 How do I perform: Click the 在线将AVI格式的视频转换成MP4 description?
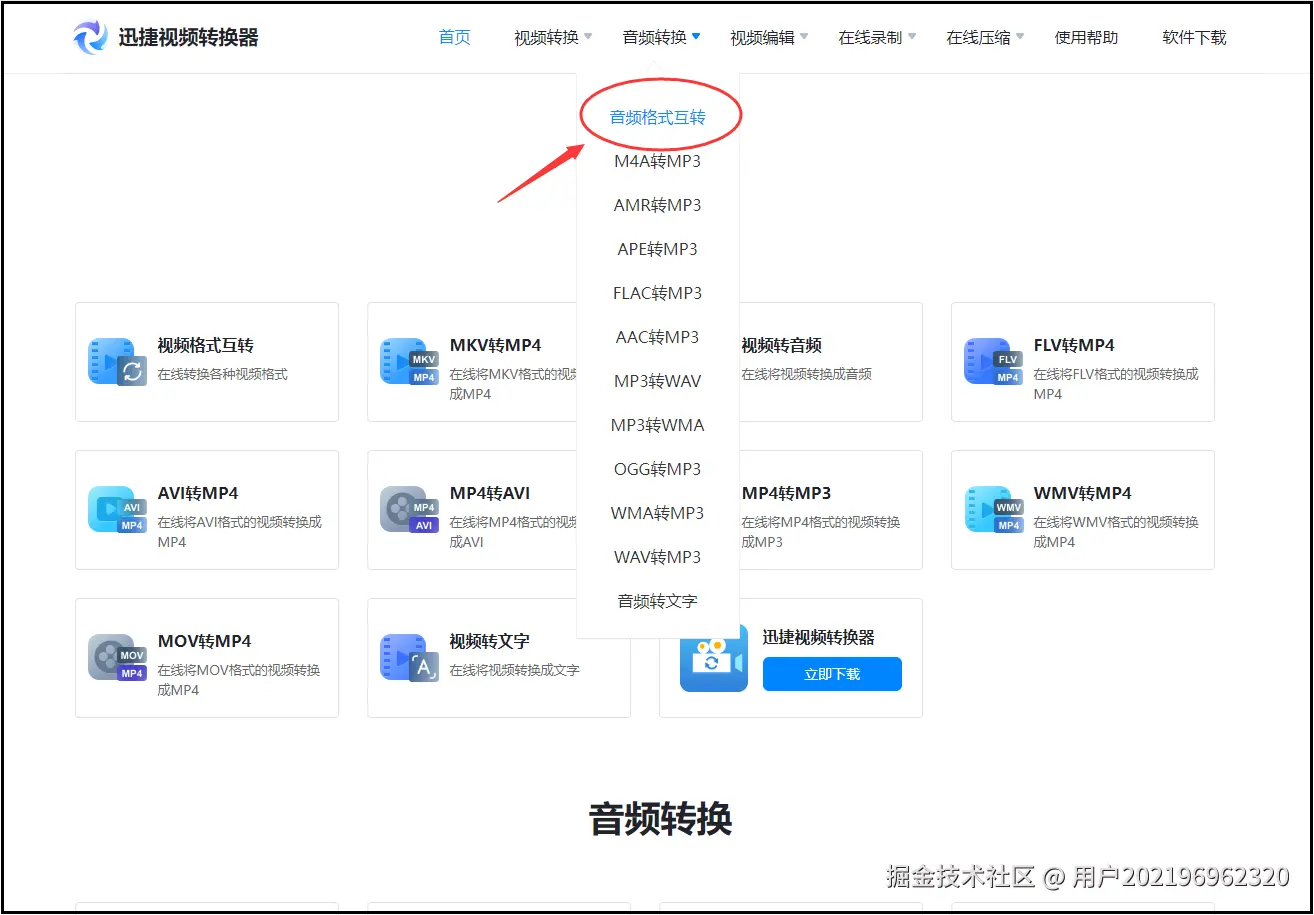(x=240, y=532)
